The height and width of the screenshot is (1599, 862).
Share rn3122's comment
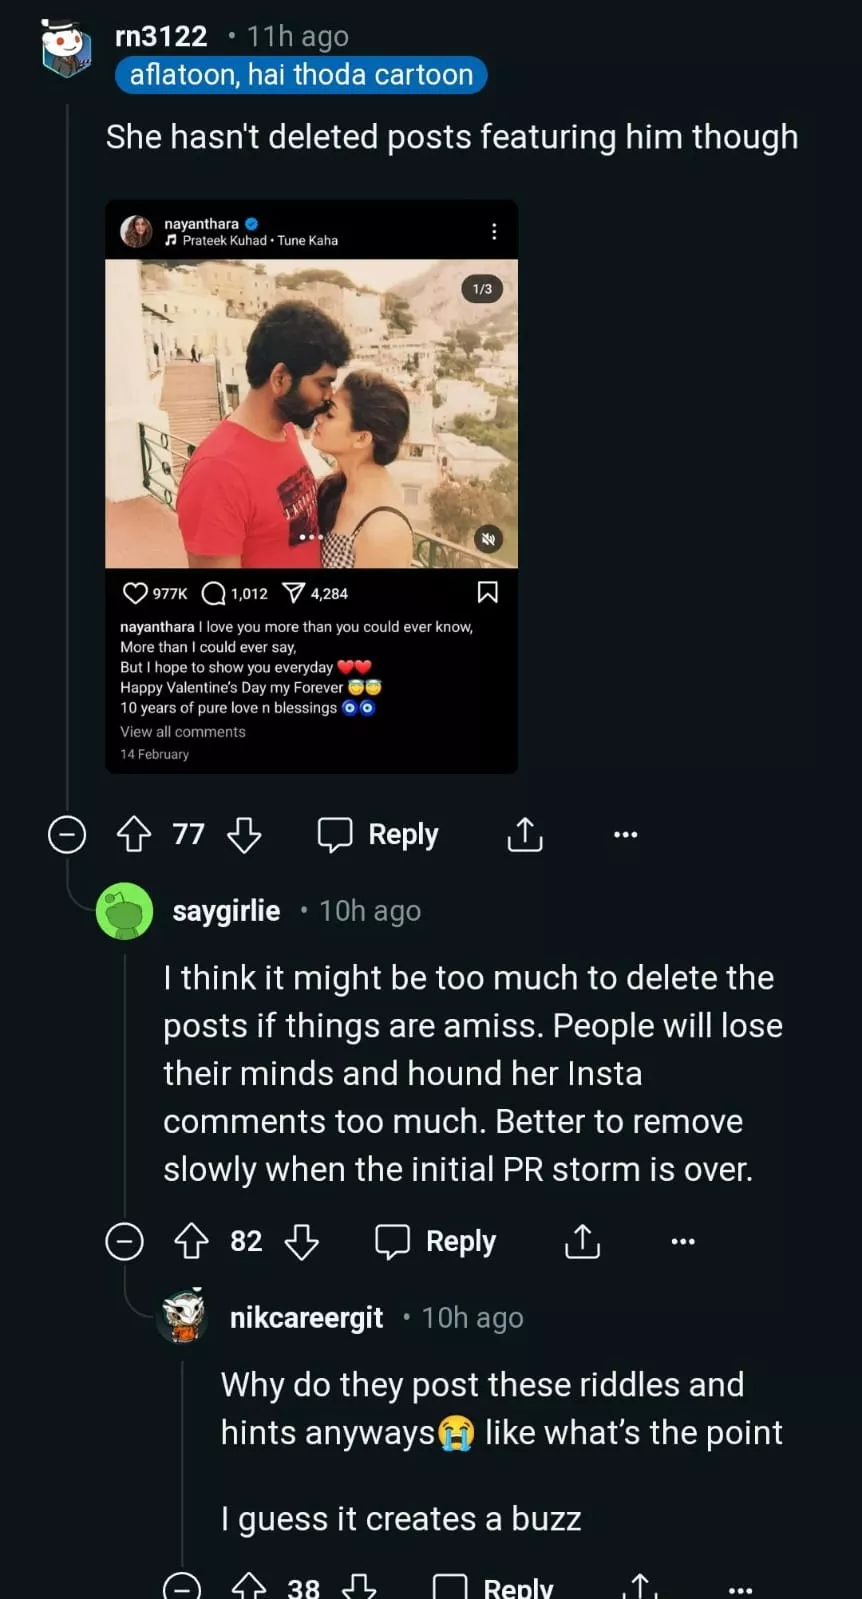coord(525,834)
